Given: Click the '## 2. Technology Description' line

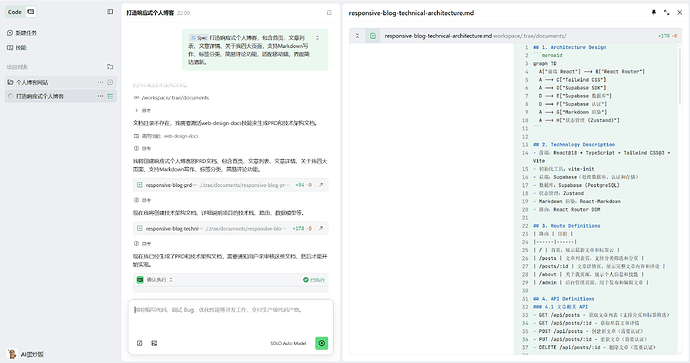Looking at the screenshot, I should [x=574, y=144].
